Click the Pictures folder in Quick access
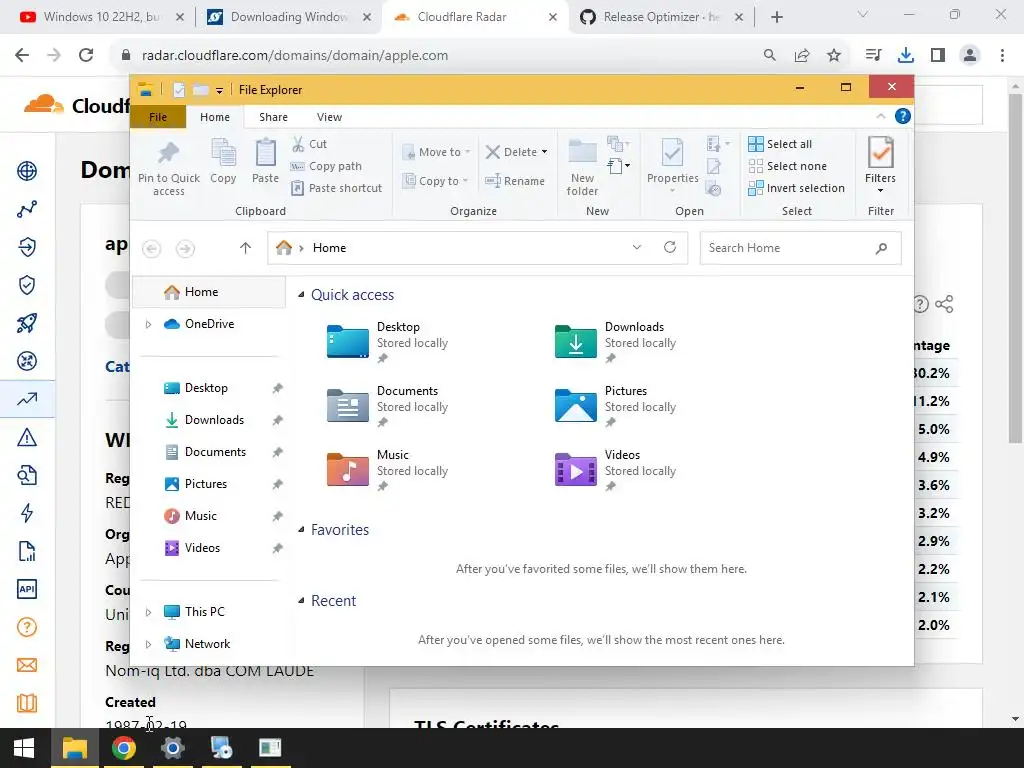Screen dimensions: 1024x768 (x=616, y=406)
